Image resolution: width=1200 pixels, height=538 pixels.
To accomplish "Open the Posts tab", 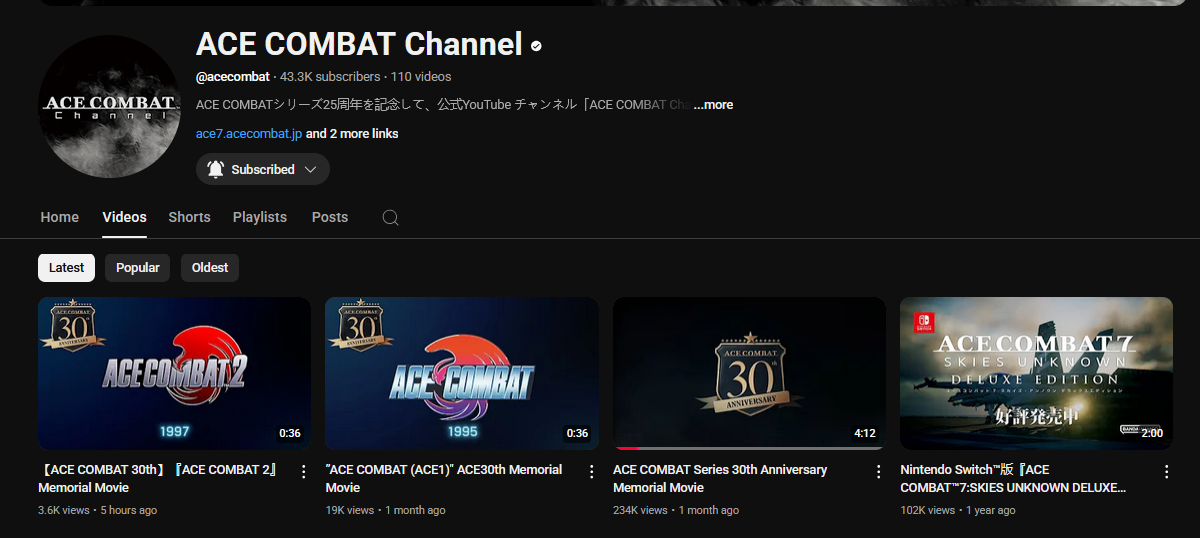I will pos(330,217).
